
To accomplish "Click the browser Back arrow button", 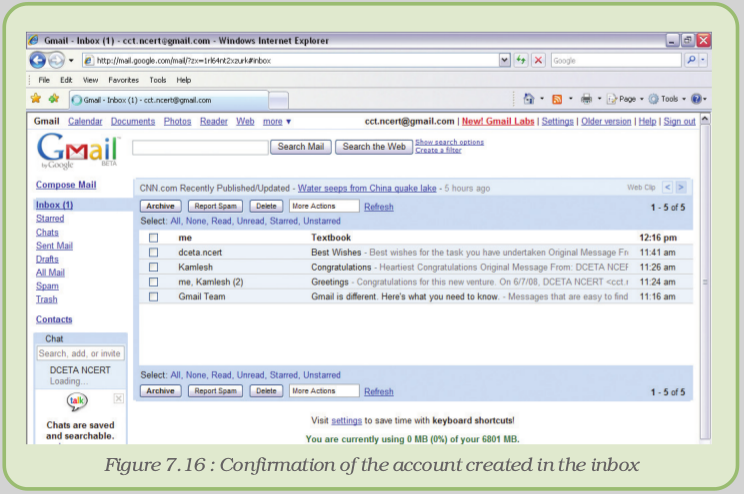I will pos(38,60).
